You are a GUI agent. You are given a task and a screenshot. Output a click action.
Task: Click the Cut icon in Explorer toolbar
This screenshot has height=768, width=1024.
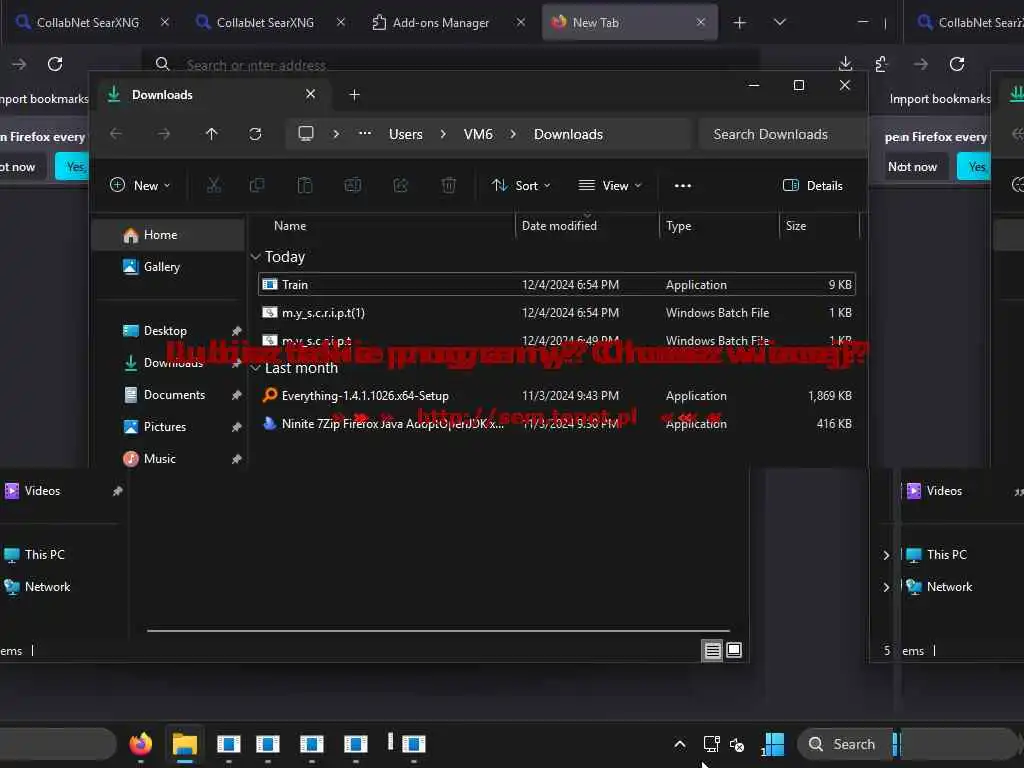[x=214, y=185]
